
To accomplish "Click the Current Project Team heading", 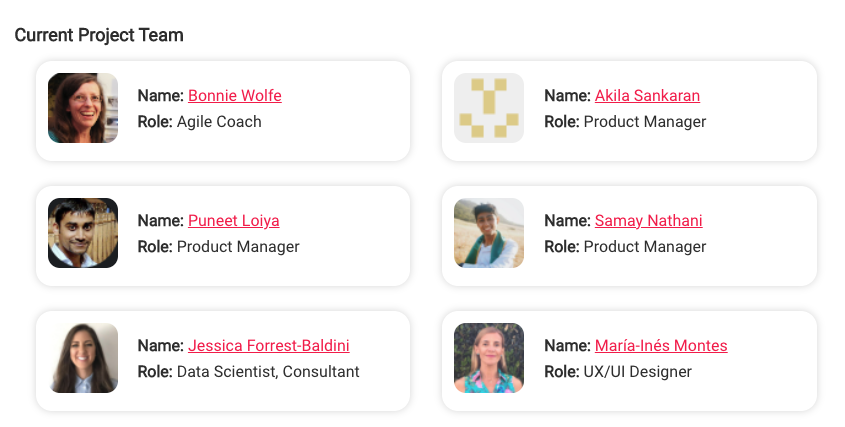I will (99, 35).
